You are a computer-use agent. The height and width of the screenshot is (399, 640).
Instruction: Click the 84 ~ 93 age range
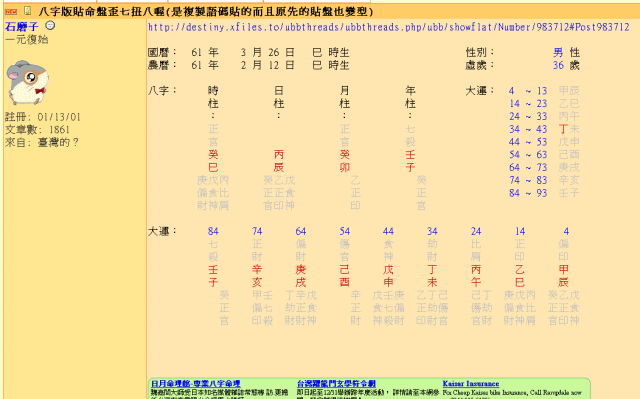point(527,193)
